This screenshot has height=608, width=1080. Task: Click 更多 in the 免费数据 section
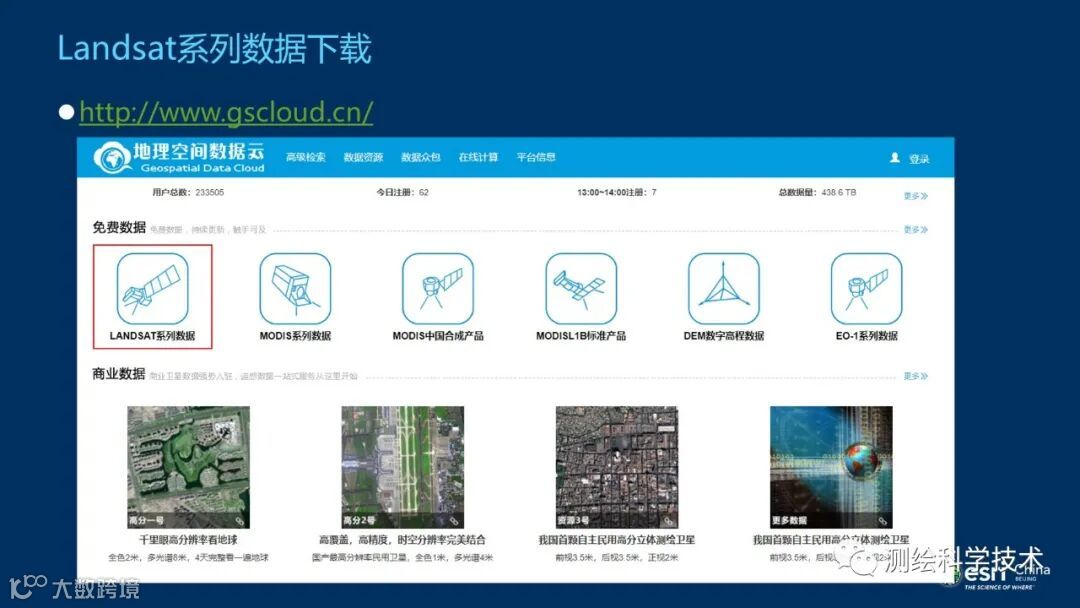[915, 229]
